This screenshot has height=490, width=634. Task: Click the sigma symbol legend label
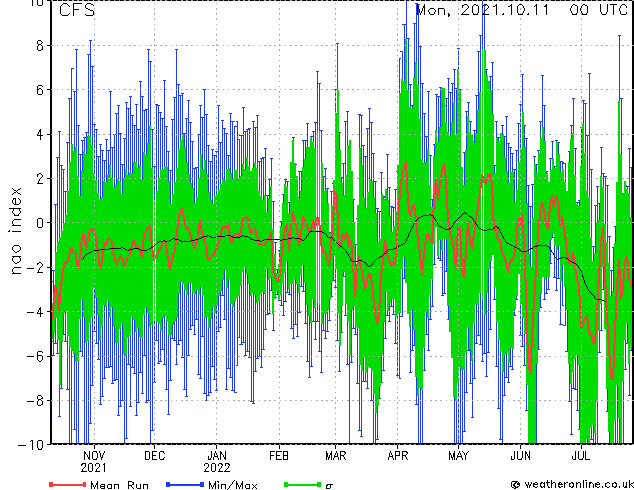coord(329,486)
